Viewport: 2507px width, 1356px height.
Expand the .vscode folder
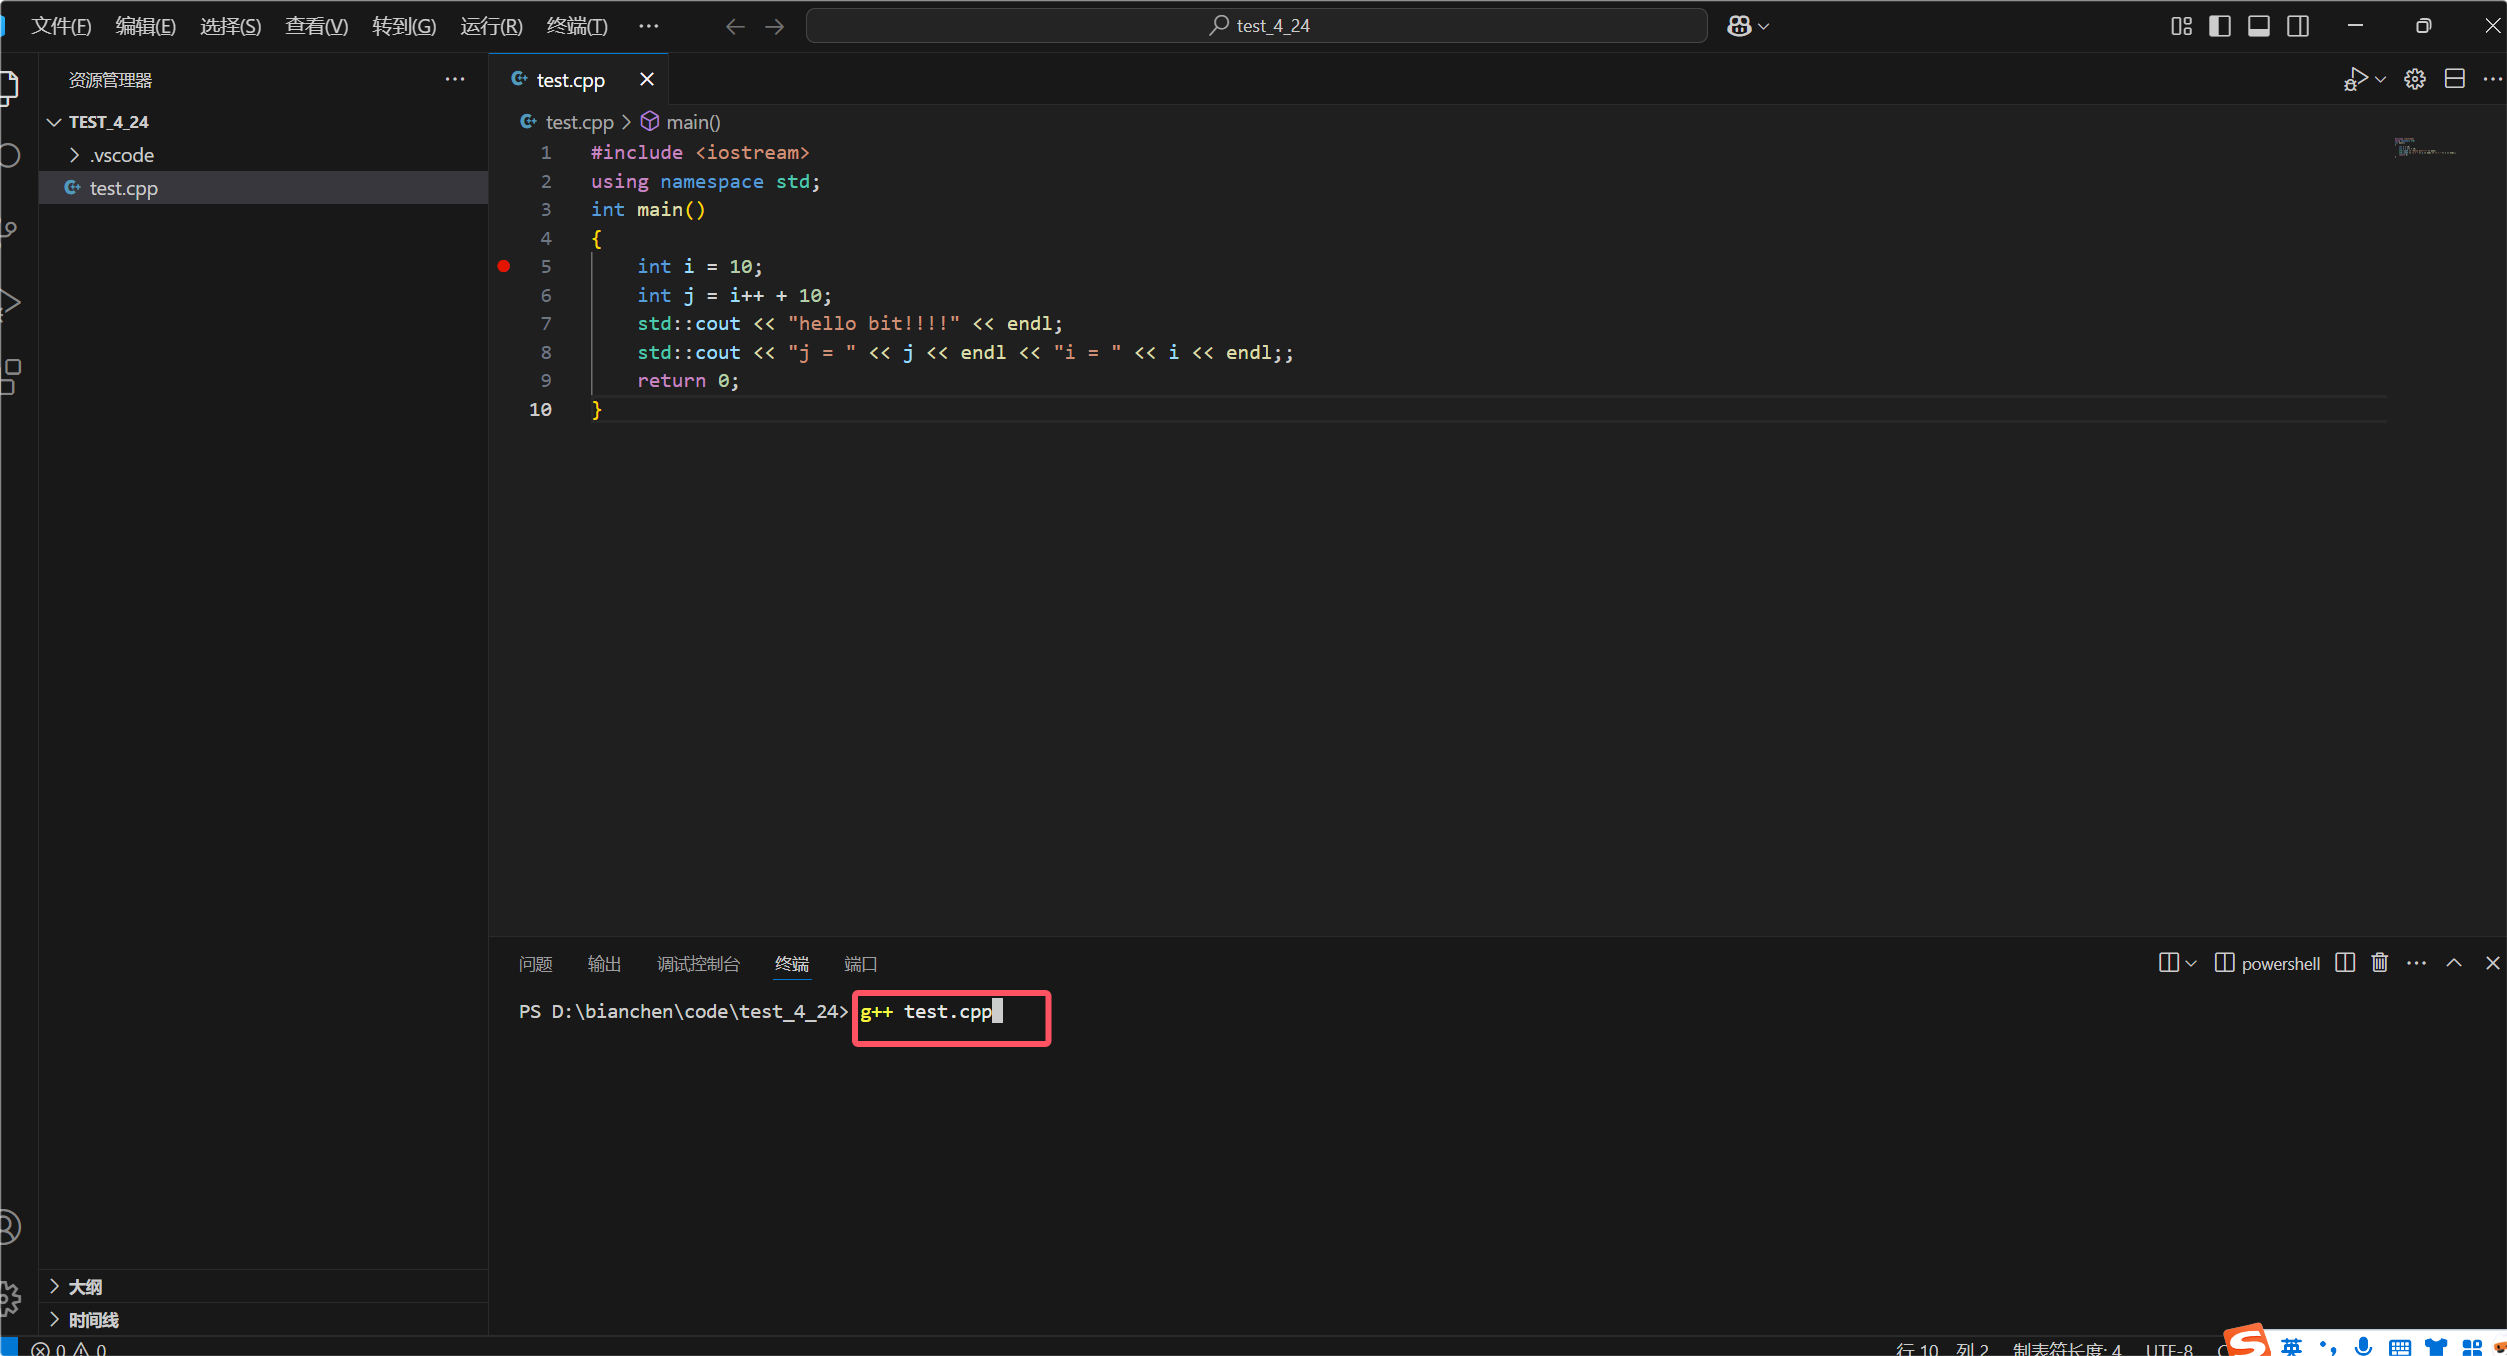(x=121, y=155)
